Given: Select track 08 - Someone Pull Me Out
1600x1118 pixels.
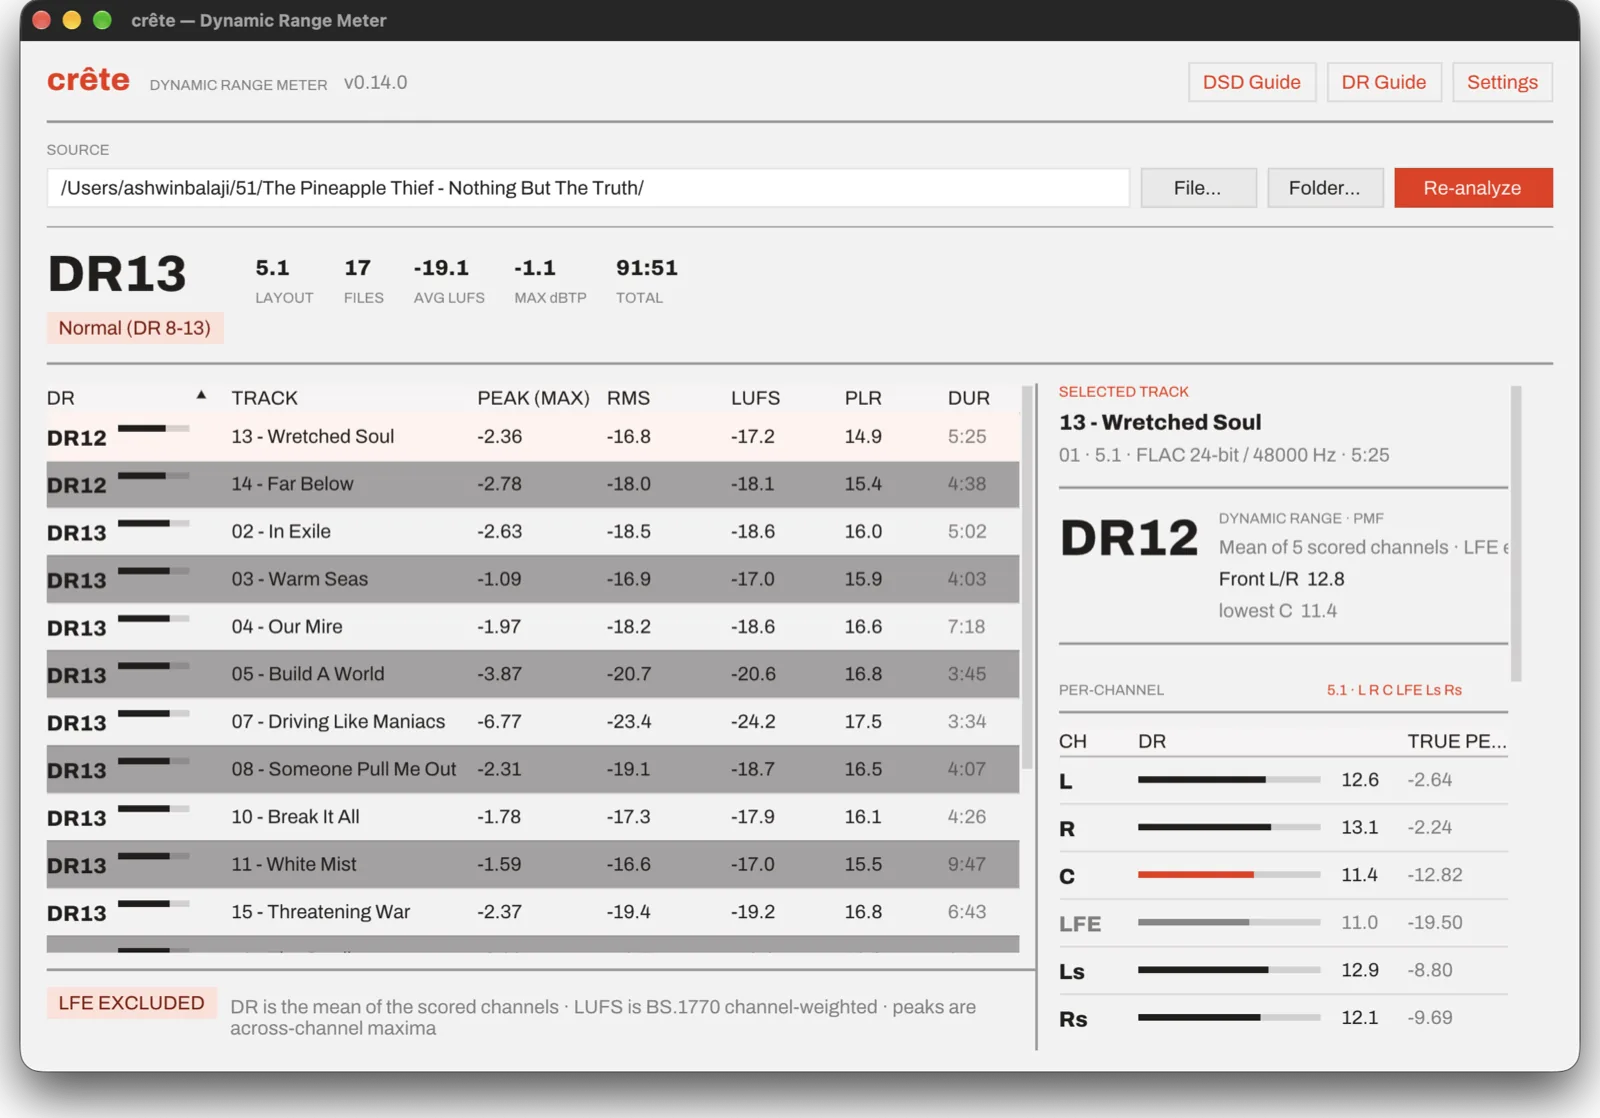Looking at the screenshot, I should point(533,769).
